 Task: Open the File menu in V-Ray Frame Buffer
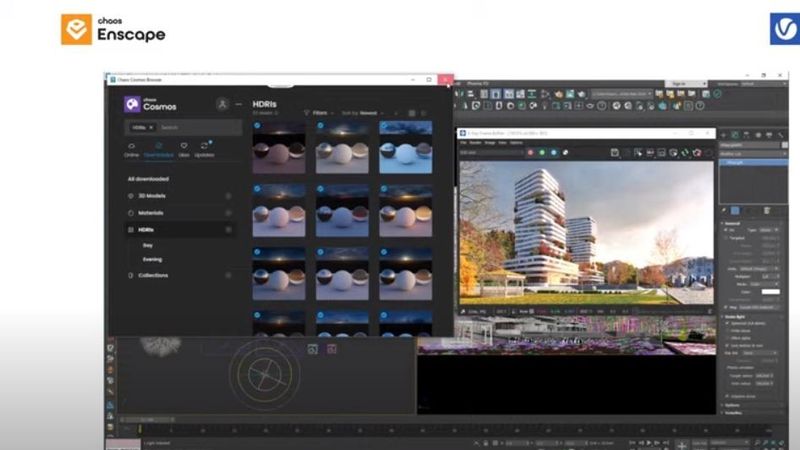pyautogui.click(x=463, y=143)
